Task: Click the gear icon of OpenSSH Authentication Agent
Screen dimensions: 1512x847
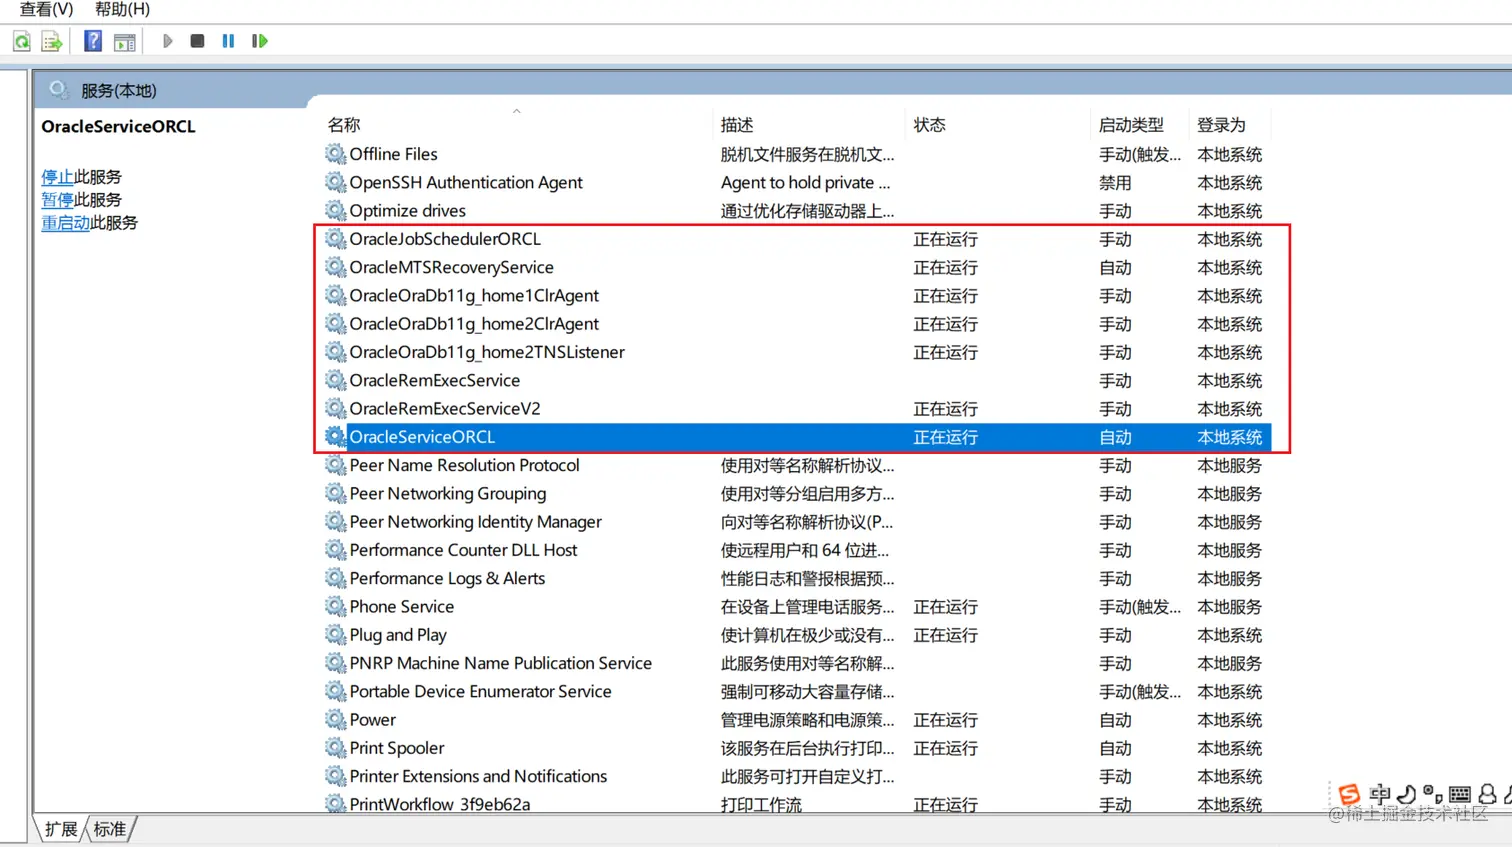Action: point(335,182)
